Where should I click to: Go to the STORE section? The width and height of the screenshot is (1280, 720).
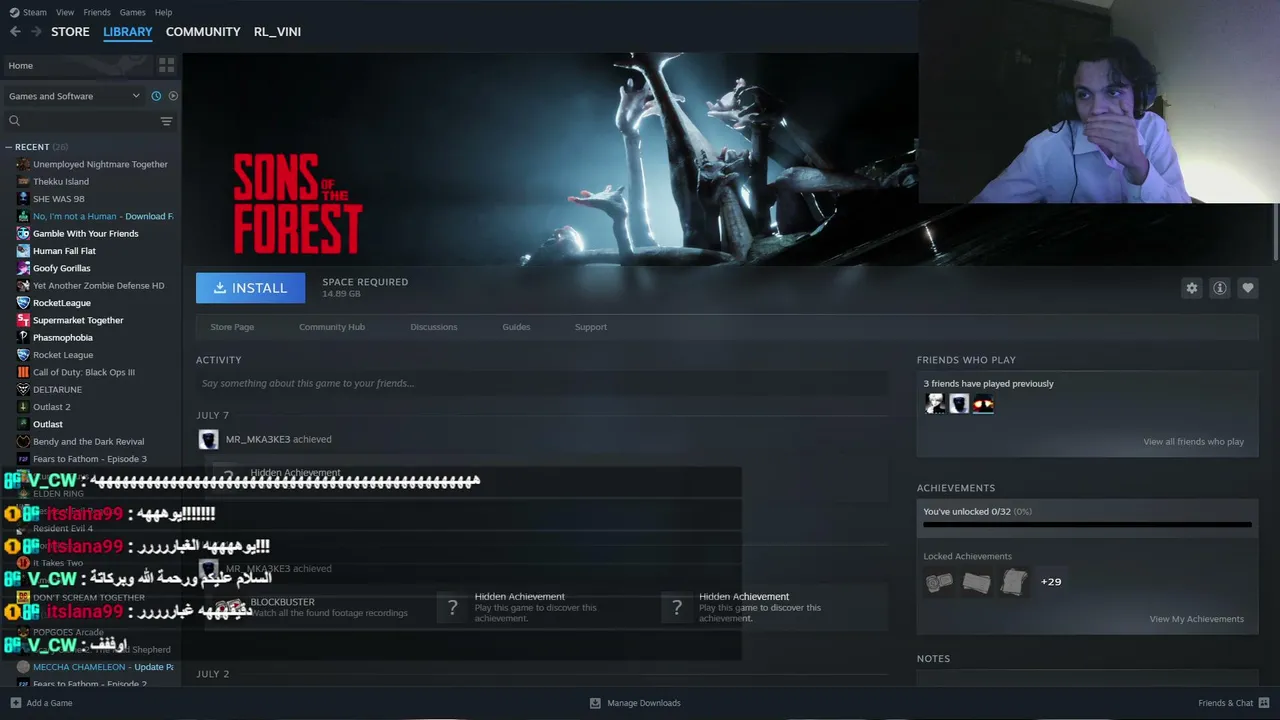(x=70, y=32)
